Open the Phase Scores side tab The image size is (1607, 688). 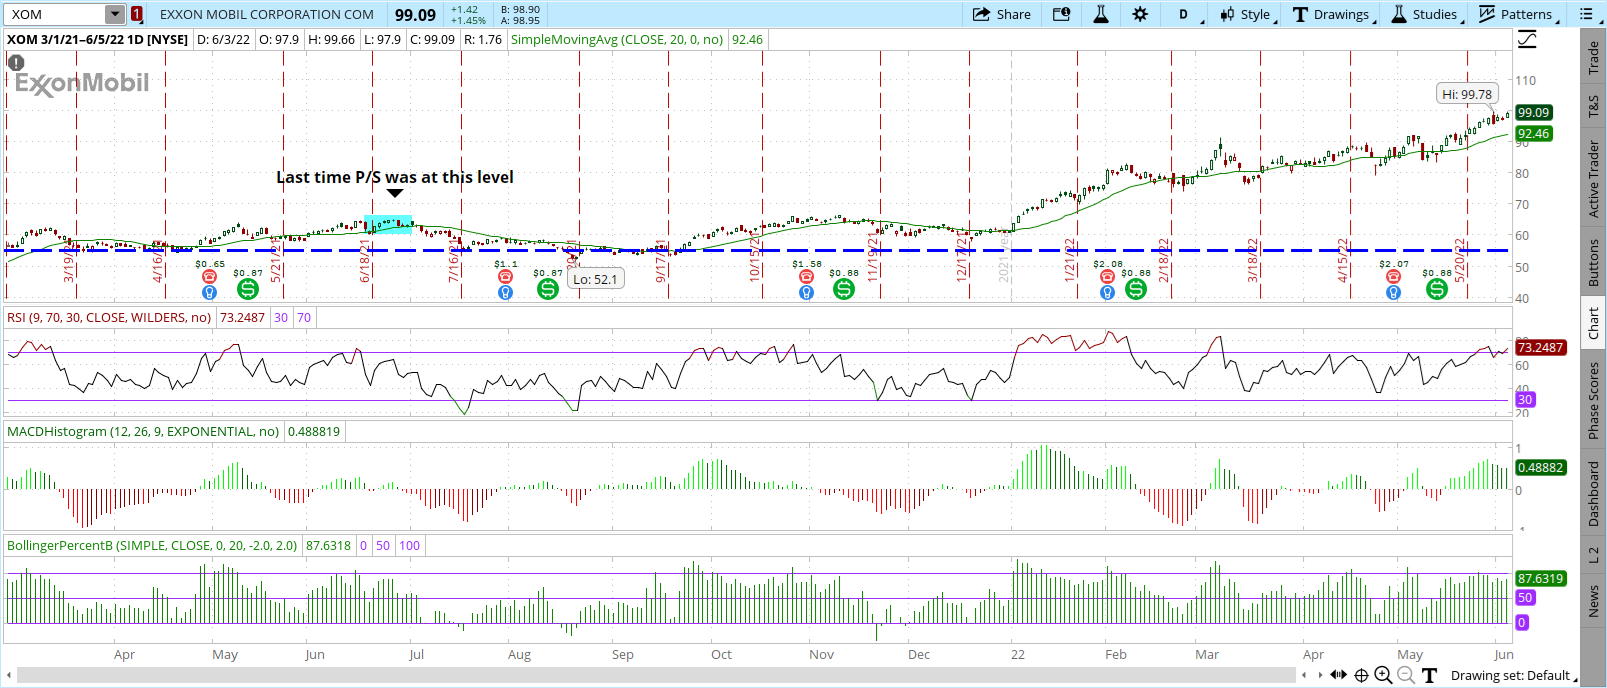[1593, 400]
